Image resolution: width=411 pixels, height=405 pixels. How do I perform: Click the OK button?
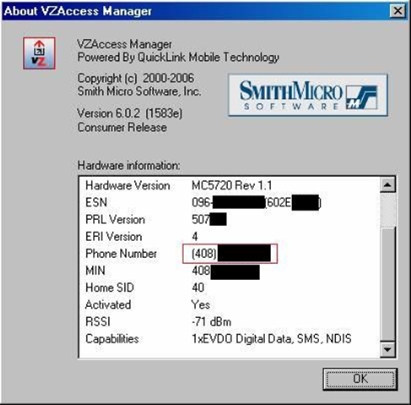[360, 379]
